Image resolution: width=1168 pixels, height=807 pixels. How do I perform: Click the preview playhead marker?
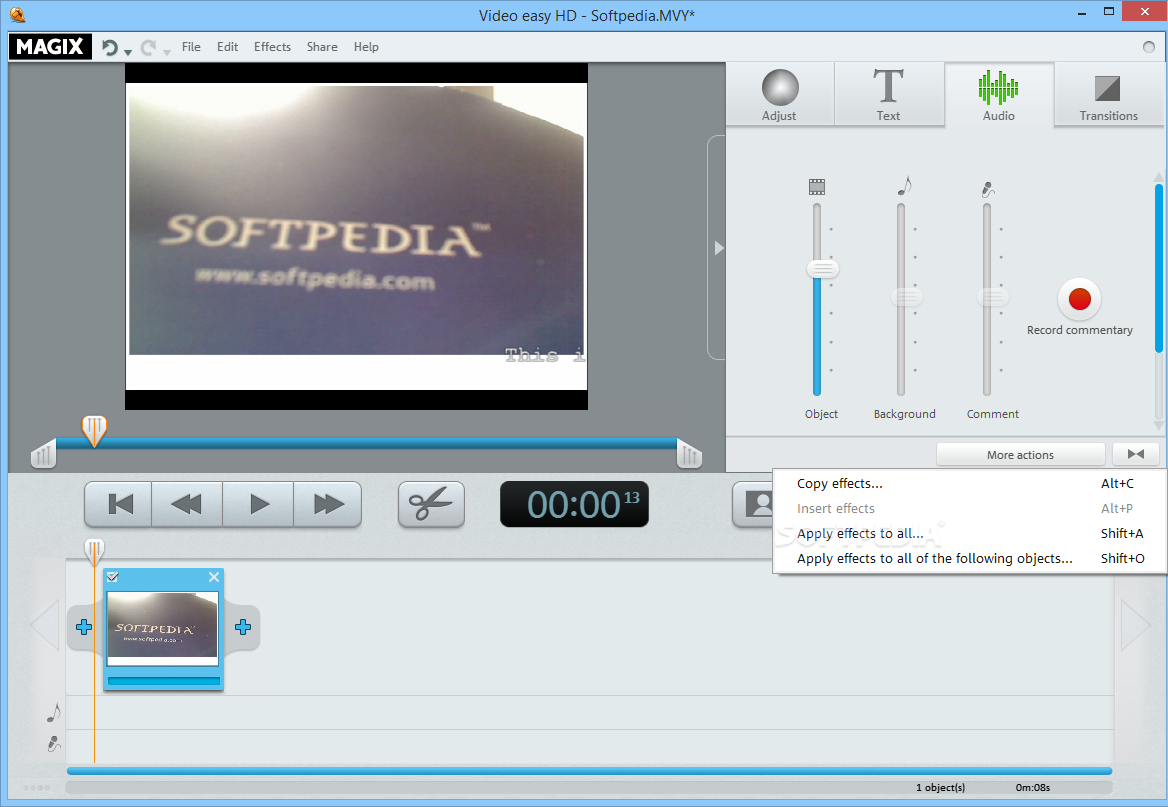[x=94, y=431]
